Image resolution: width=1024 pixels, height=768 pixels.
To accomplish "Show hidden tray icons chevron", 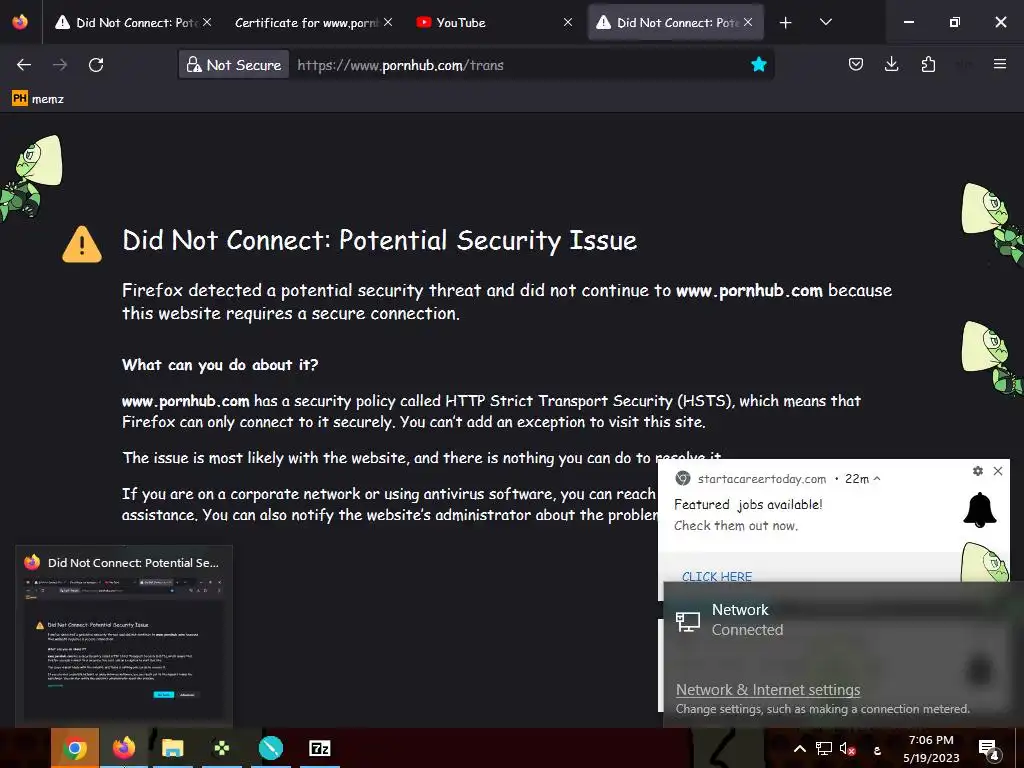I will coord(799,749).
